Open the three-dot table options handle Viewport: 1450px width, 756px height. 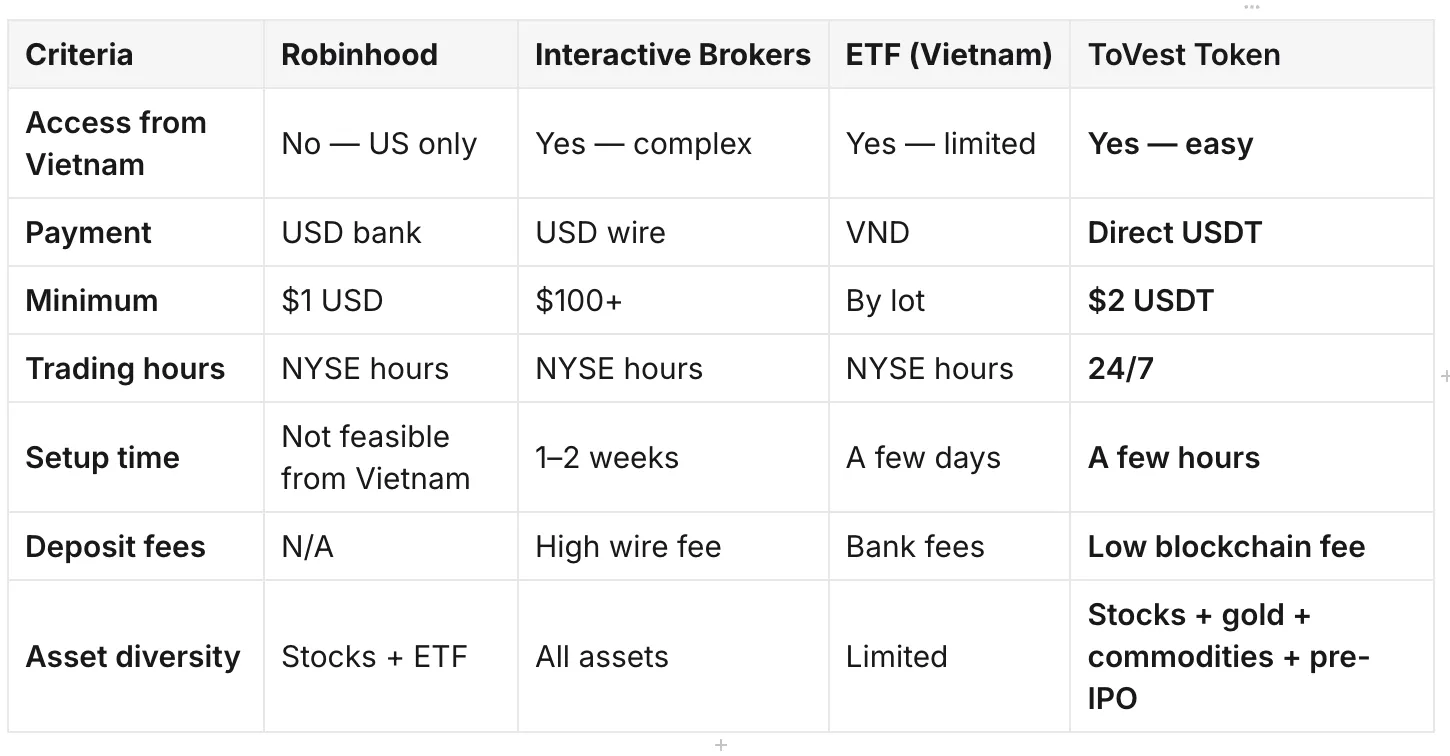pyautogui.click(x=1252, y=7)
